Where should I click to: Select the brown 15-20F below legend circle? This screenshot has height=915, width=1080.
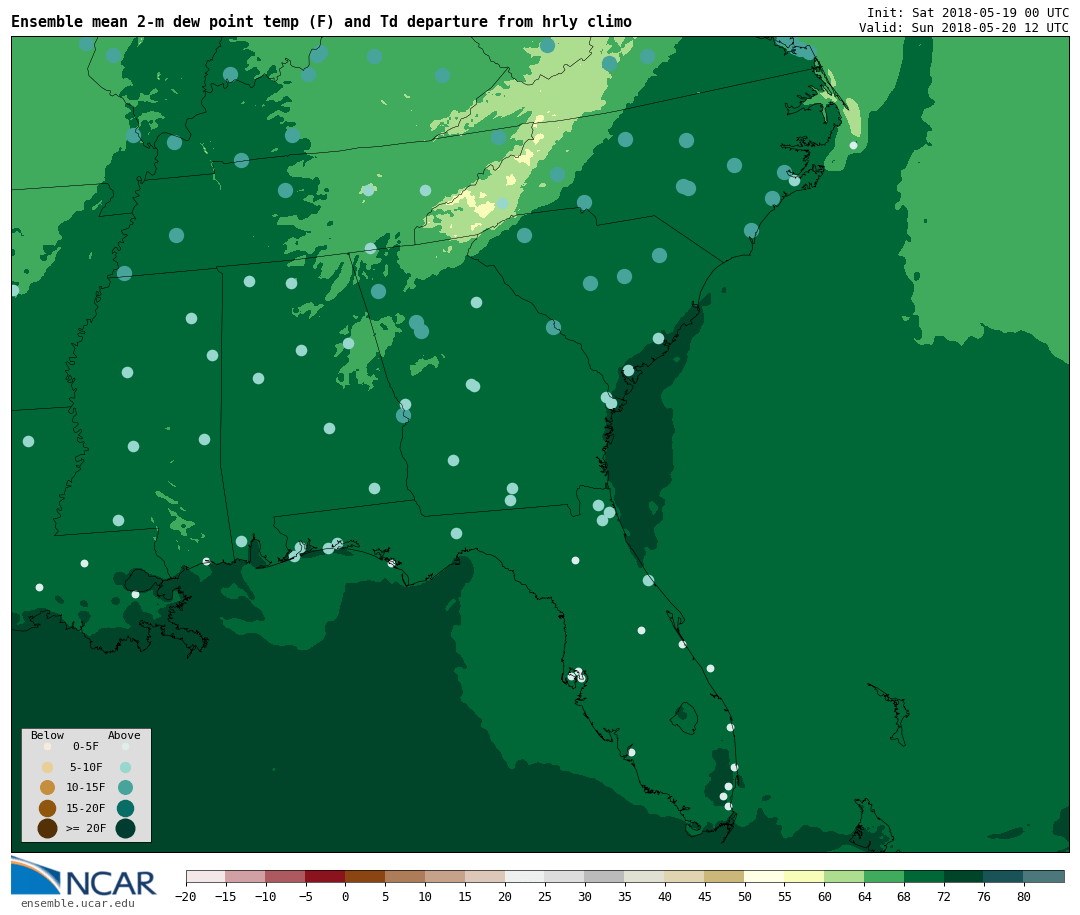point(47,808)
